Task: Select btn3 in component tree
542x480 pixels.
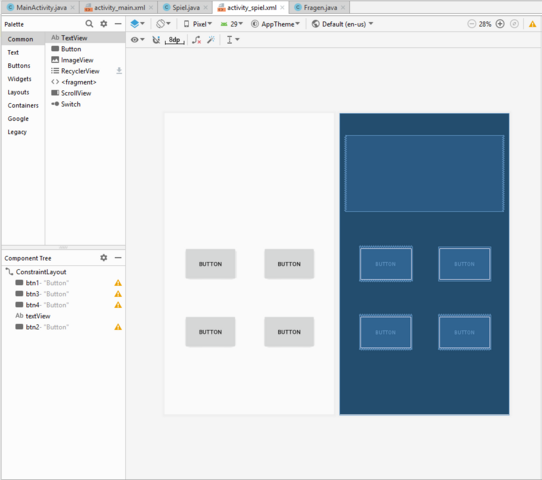Action: [63, 294]
